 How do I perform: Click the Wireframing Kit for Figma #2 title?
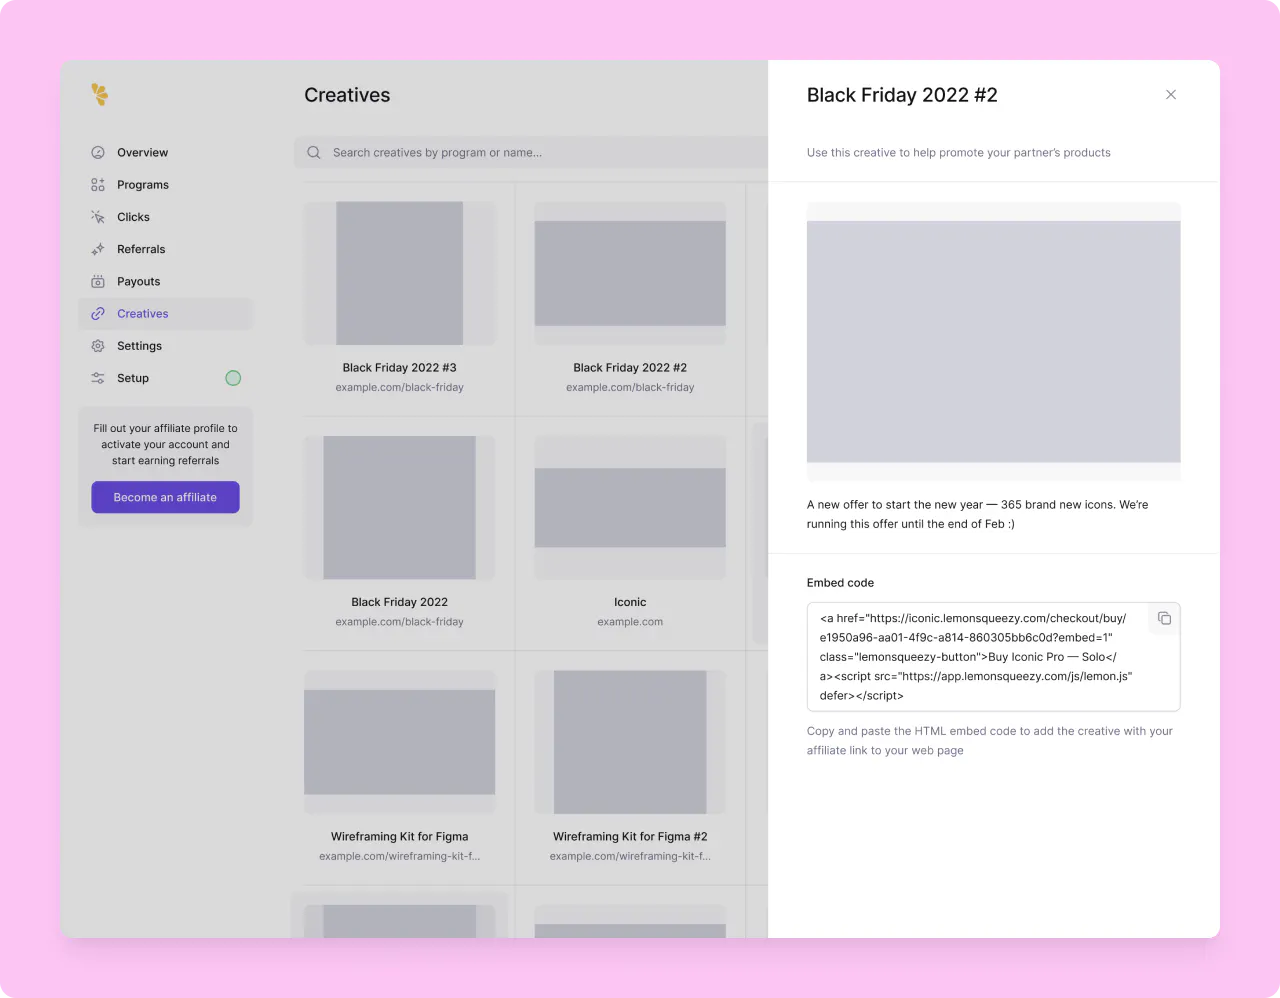click(x=630, y=837)
